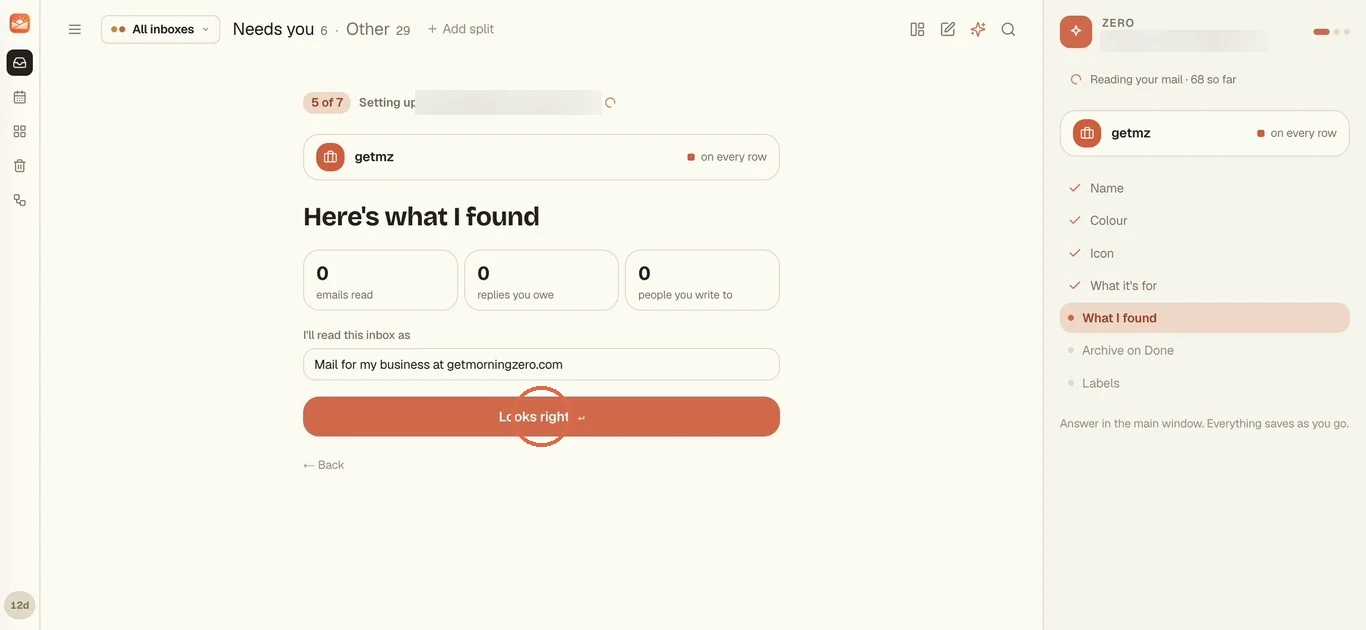The height and width of the screenshot is (630, 1366).
Task: Click the emails read stat card
Action: click(380, 280)
